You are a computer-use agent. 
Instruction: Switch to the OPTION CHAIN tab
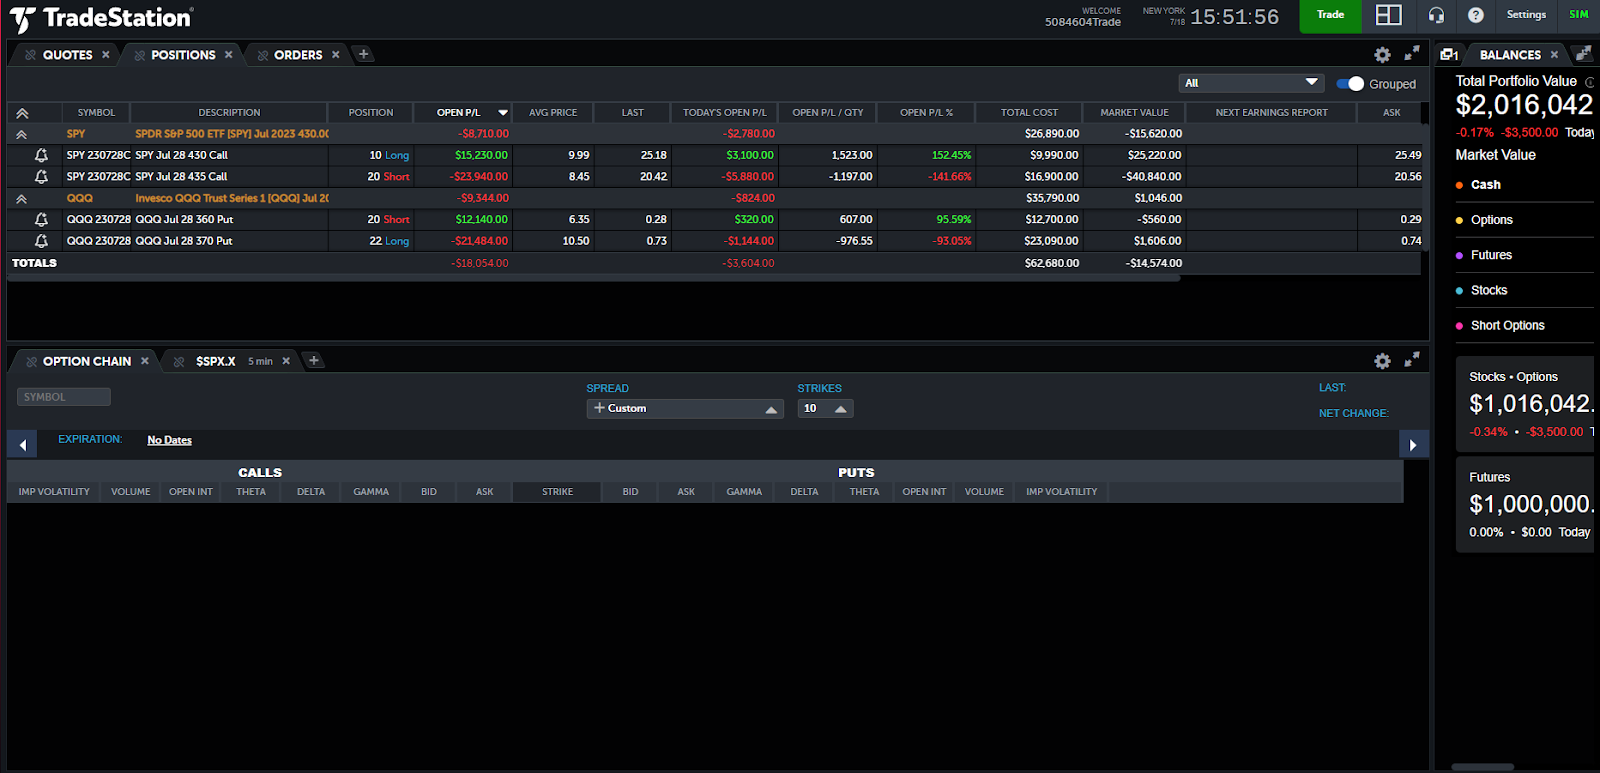87,361
